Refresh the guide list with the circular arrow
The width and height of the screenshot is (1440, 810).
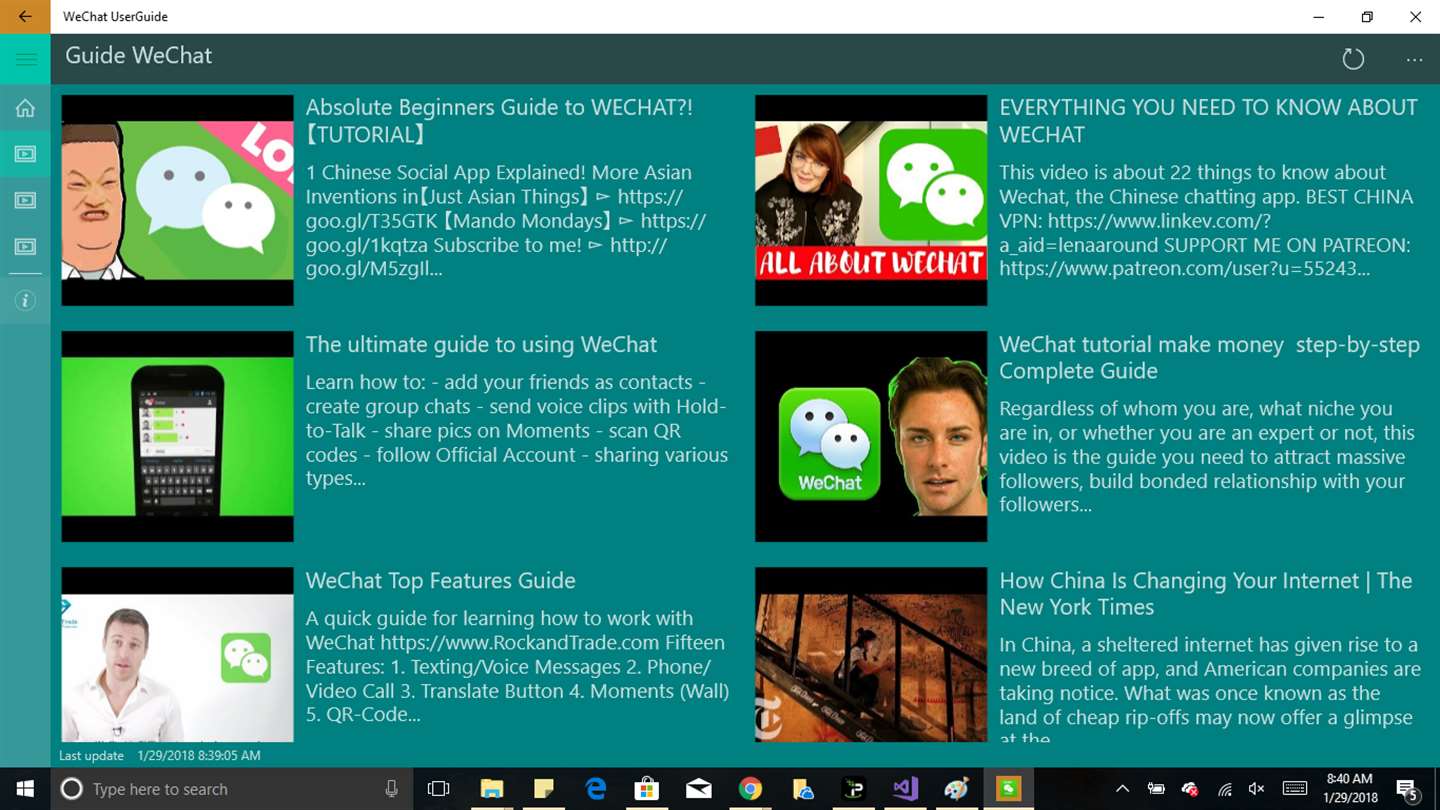[x=1353, y=59]
